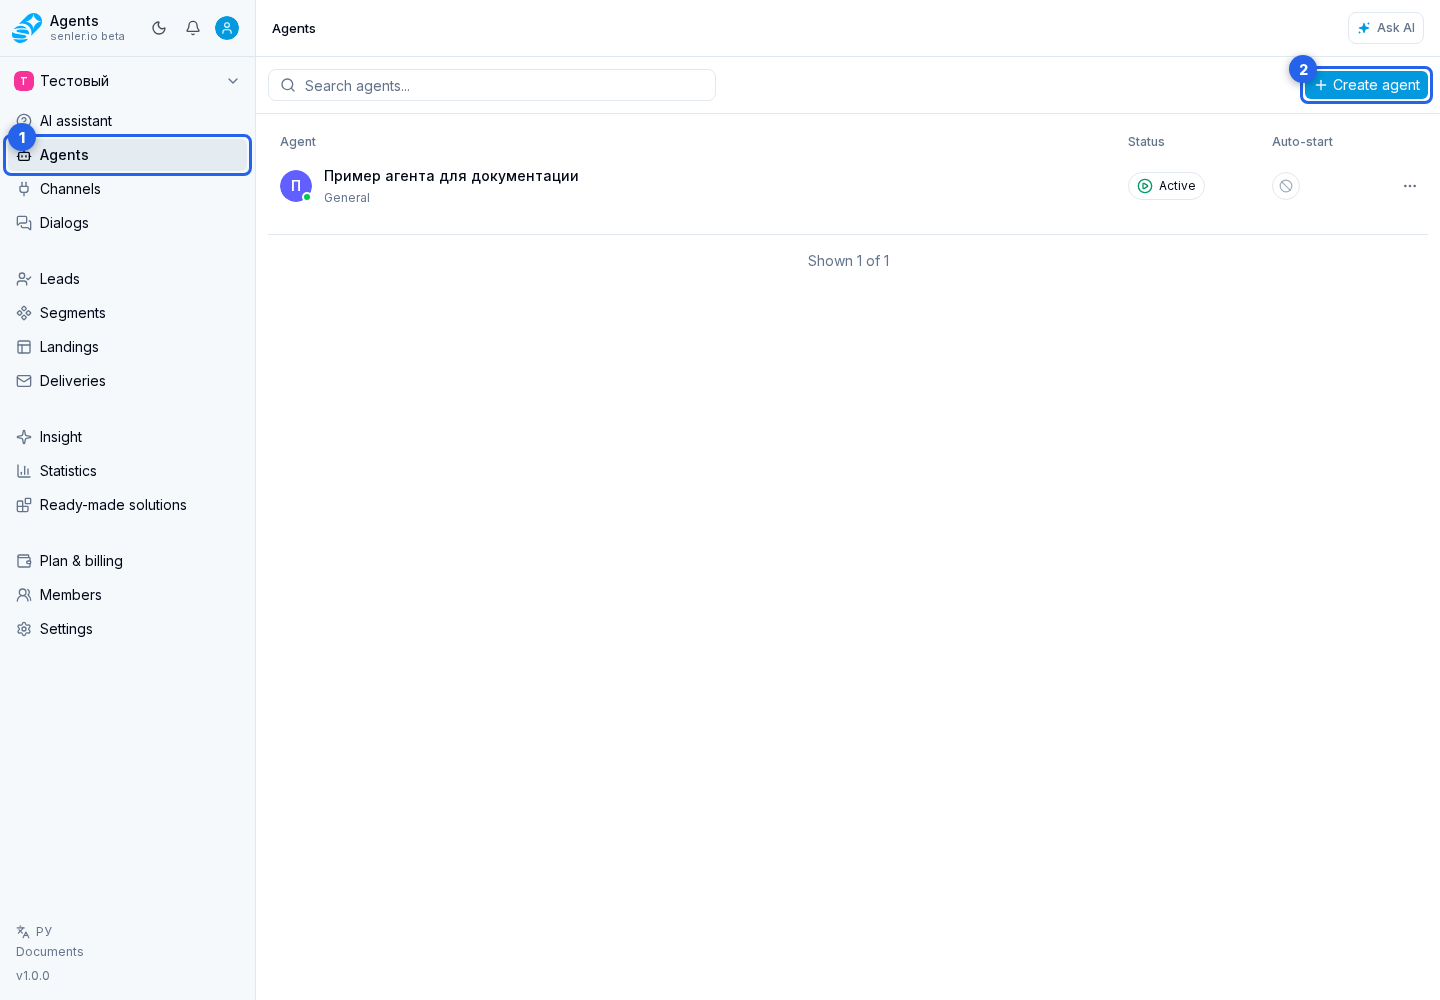1440x1000 pixels.
Task: Click the Agents breadcrumb title at top
Action: (294, 28)
